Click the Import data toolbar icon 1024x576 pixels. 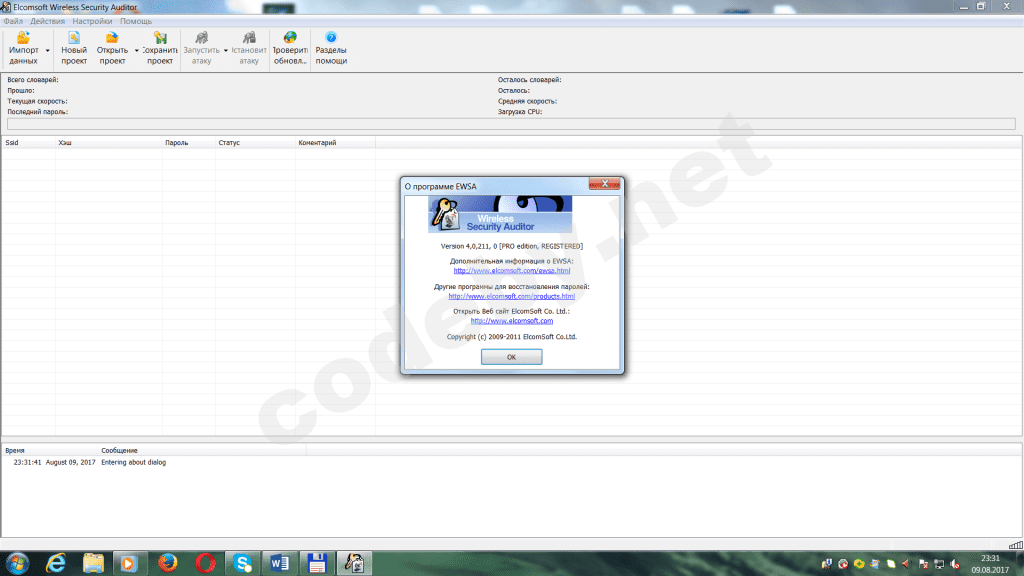click(x=24, y=38)
